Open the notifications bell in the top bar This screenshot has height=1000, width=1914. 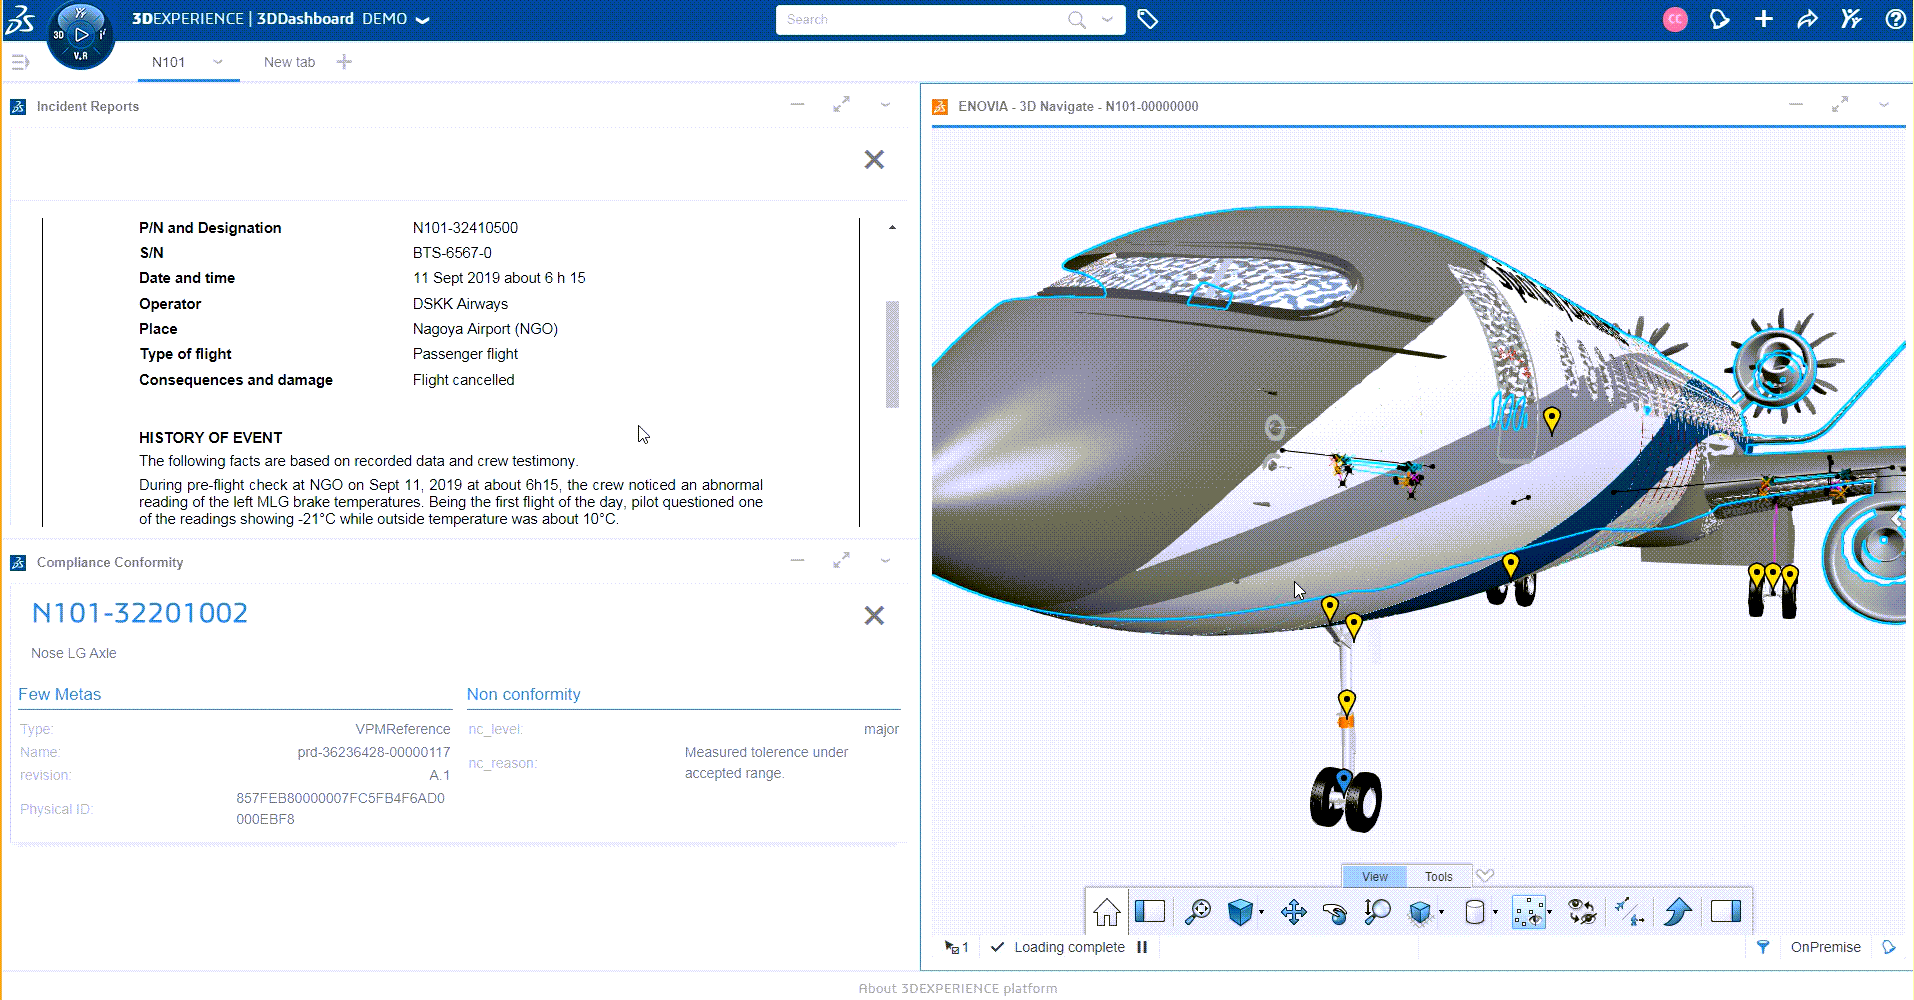click(1720, 19)
